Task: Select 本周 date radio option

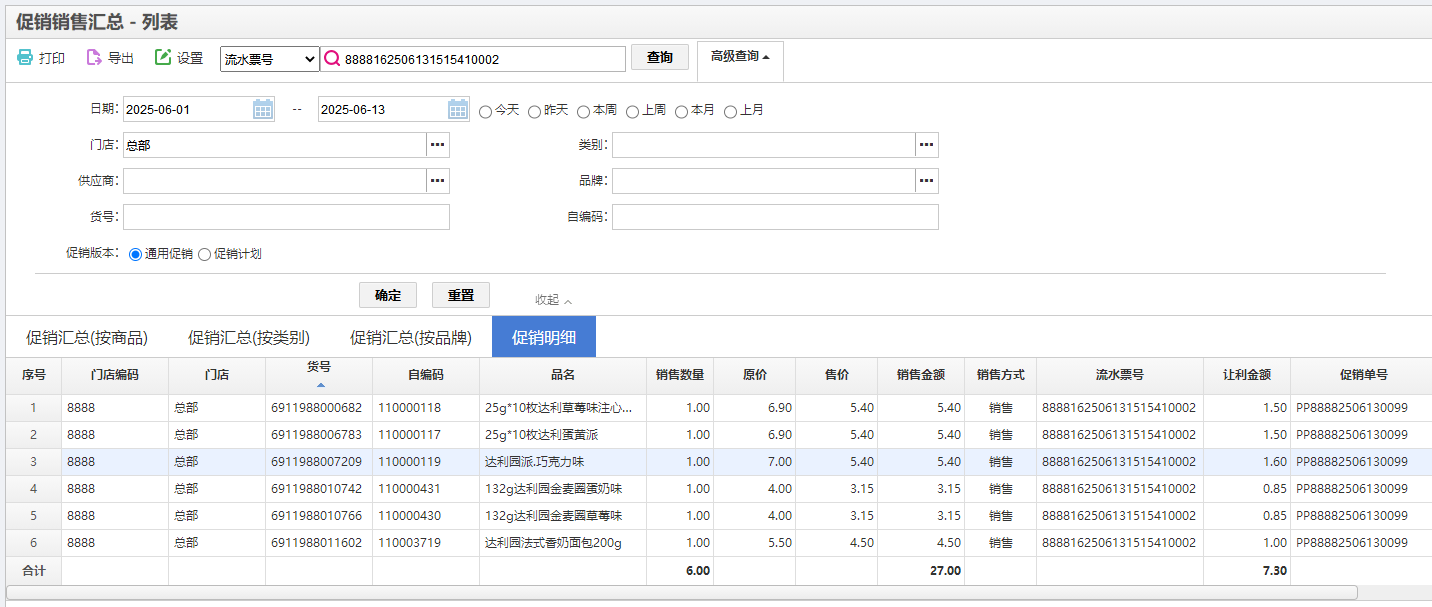Action: (x=584, y=111)
